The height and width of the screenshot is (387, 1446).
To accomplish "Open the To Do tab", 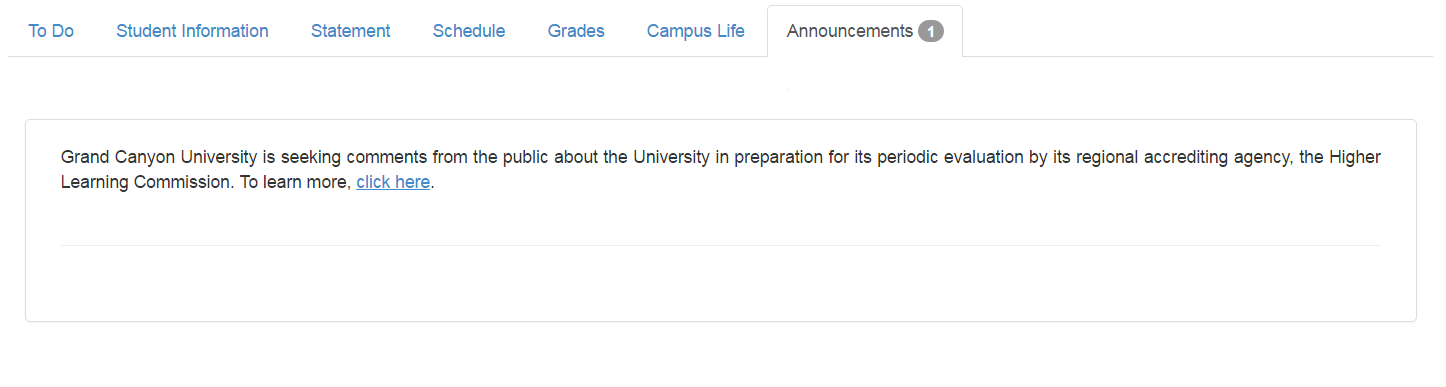I will click(x=51, y=31).
